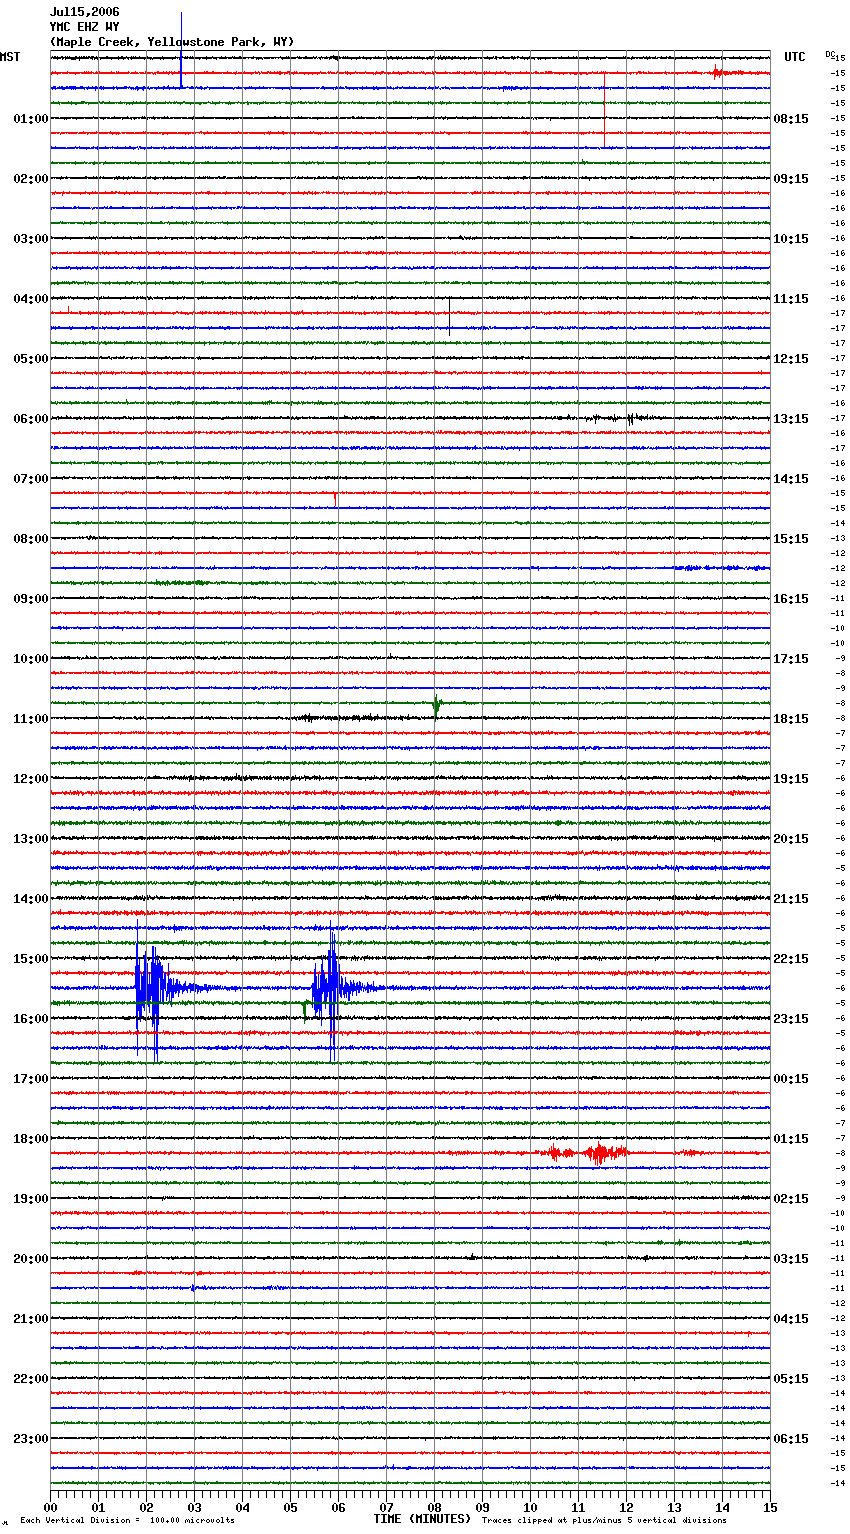Click minute 15 on the bottom axis
Viewport: 850px width, 1534px height.
[770, 1507]
